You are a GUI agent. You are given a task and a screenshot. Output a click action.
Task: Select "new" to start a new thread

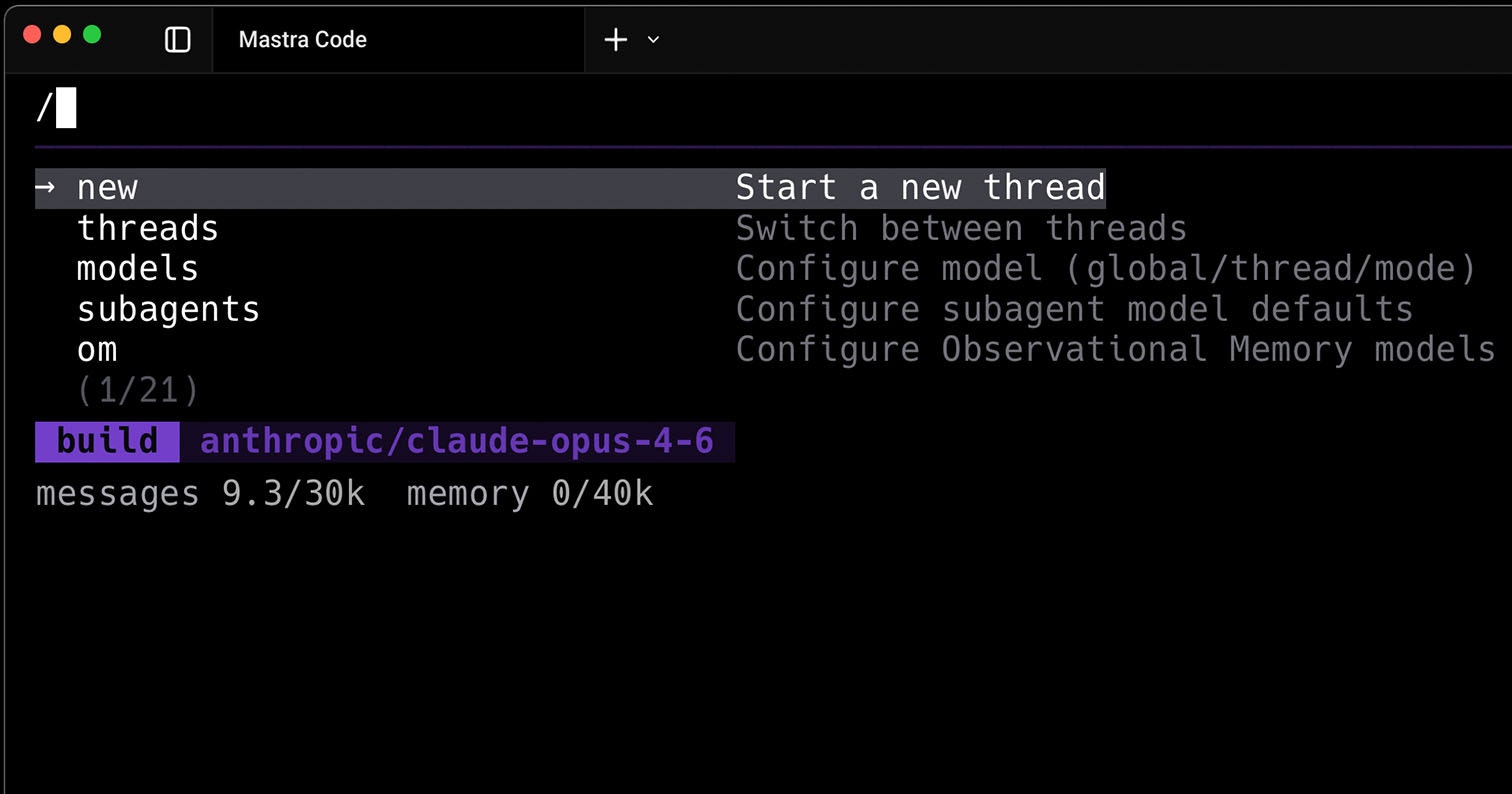tap(107, 187)
